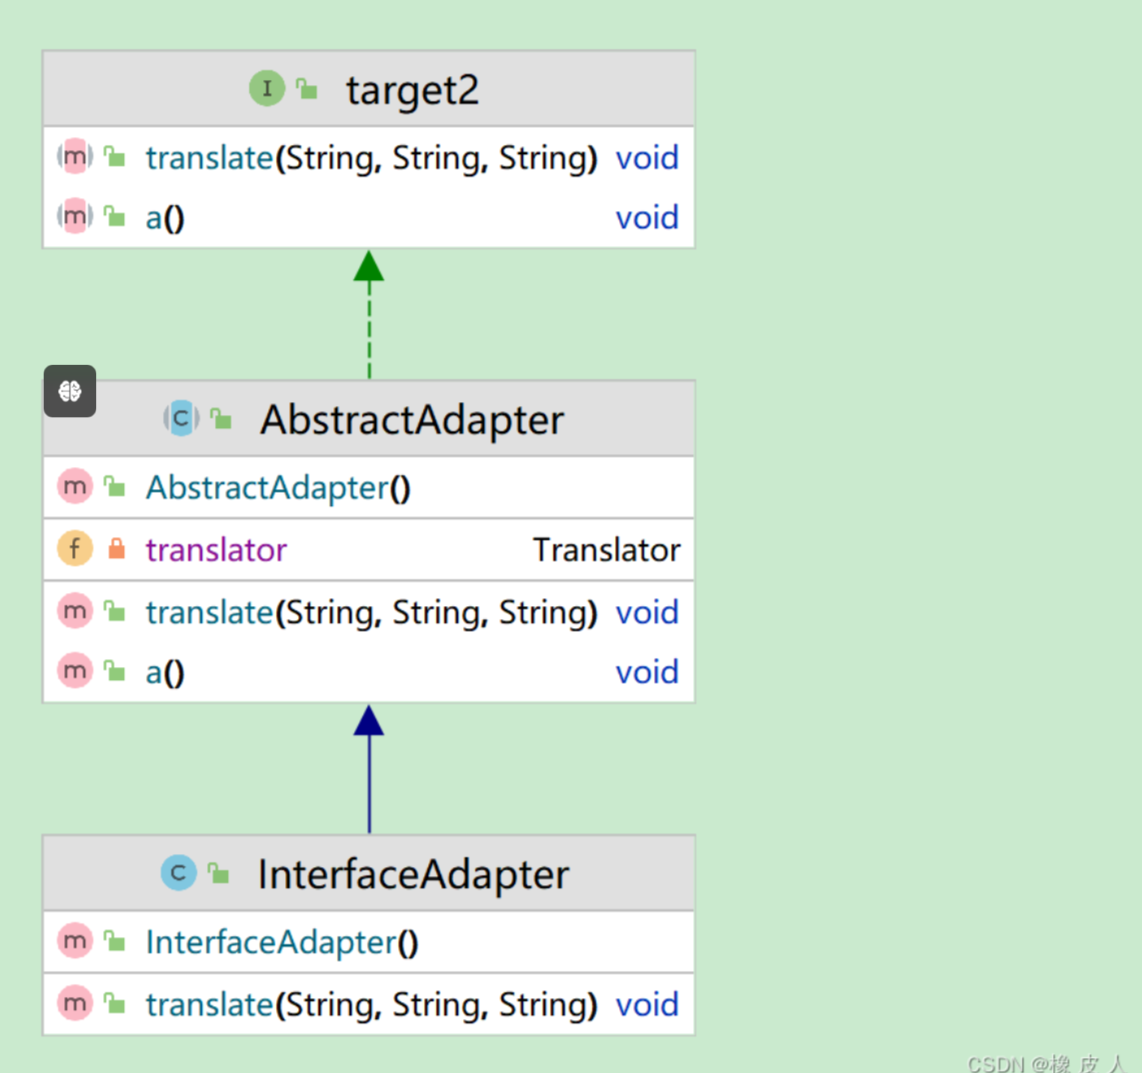Click method icon of InterfaceAdapter() constructor
The height and width of the screenshot is (1073, 1142).
coord(75,941)
